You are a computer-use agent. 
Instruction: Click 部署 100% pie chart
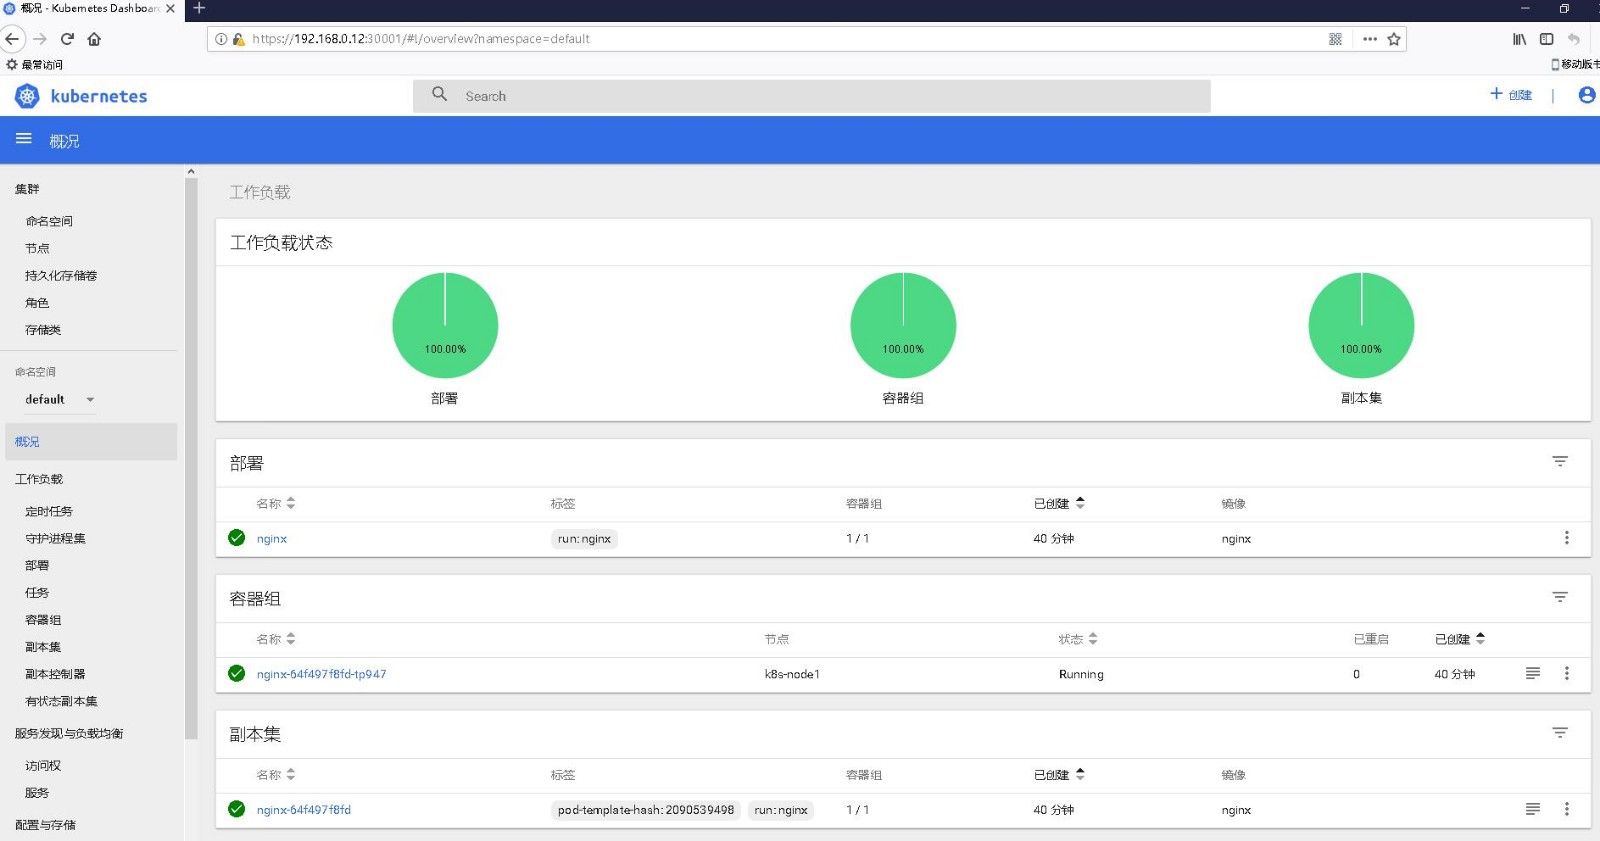pos(445,325)
